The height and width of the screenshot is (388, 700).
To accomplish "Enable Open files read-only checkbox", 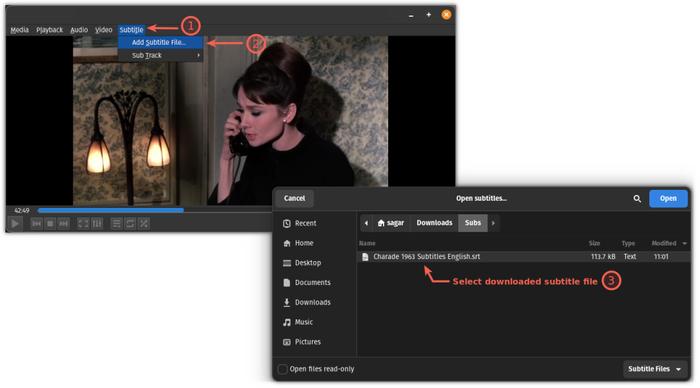I will point(282,369).
